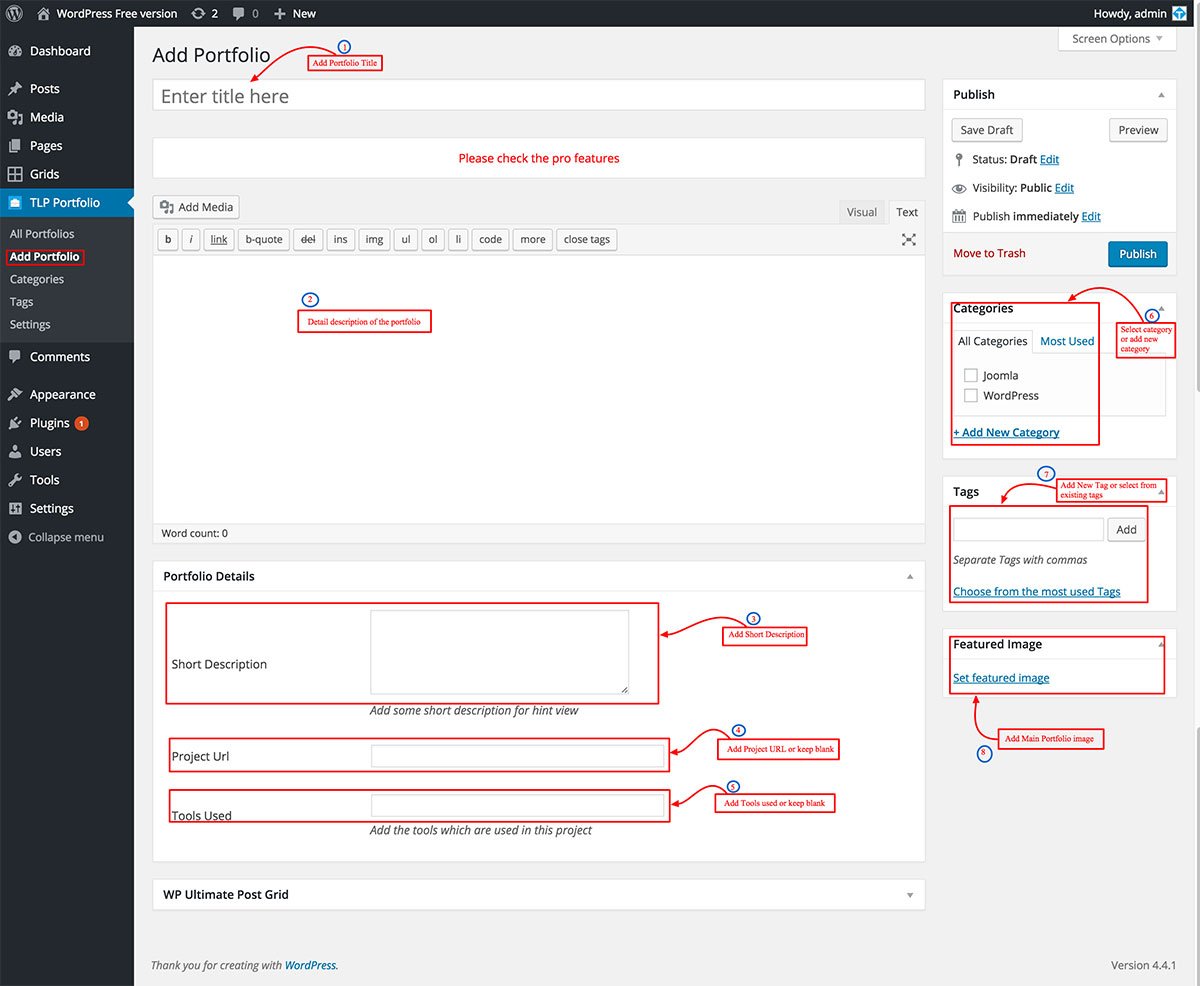This screenshot has height=986, width=1200.
Task: Click the Appearance brush icon
Action: pos(15,395)
